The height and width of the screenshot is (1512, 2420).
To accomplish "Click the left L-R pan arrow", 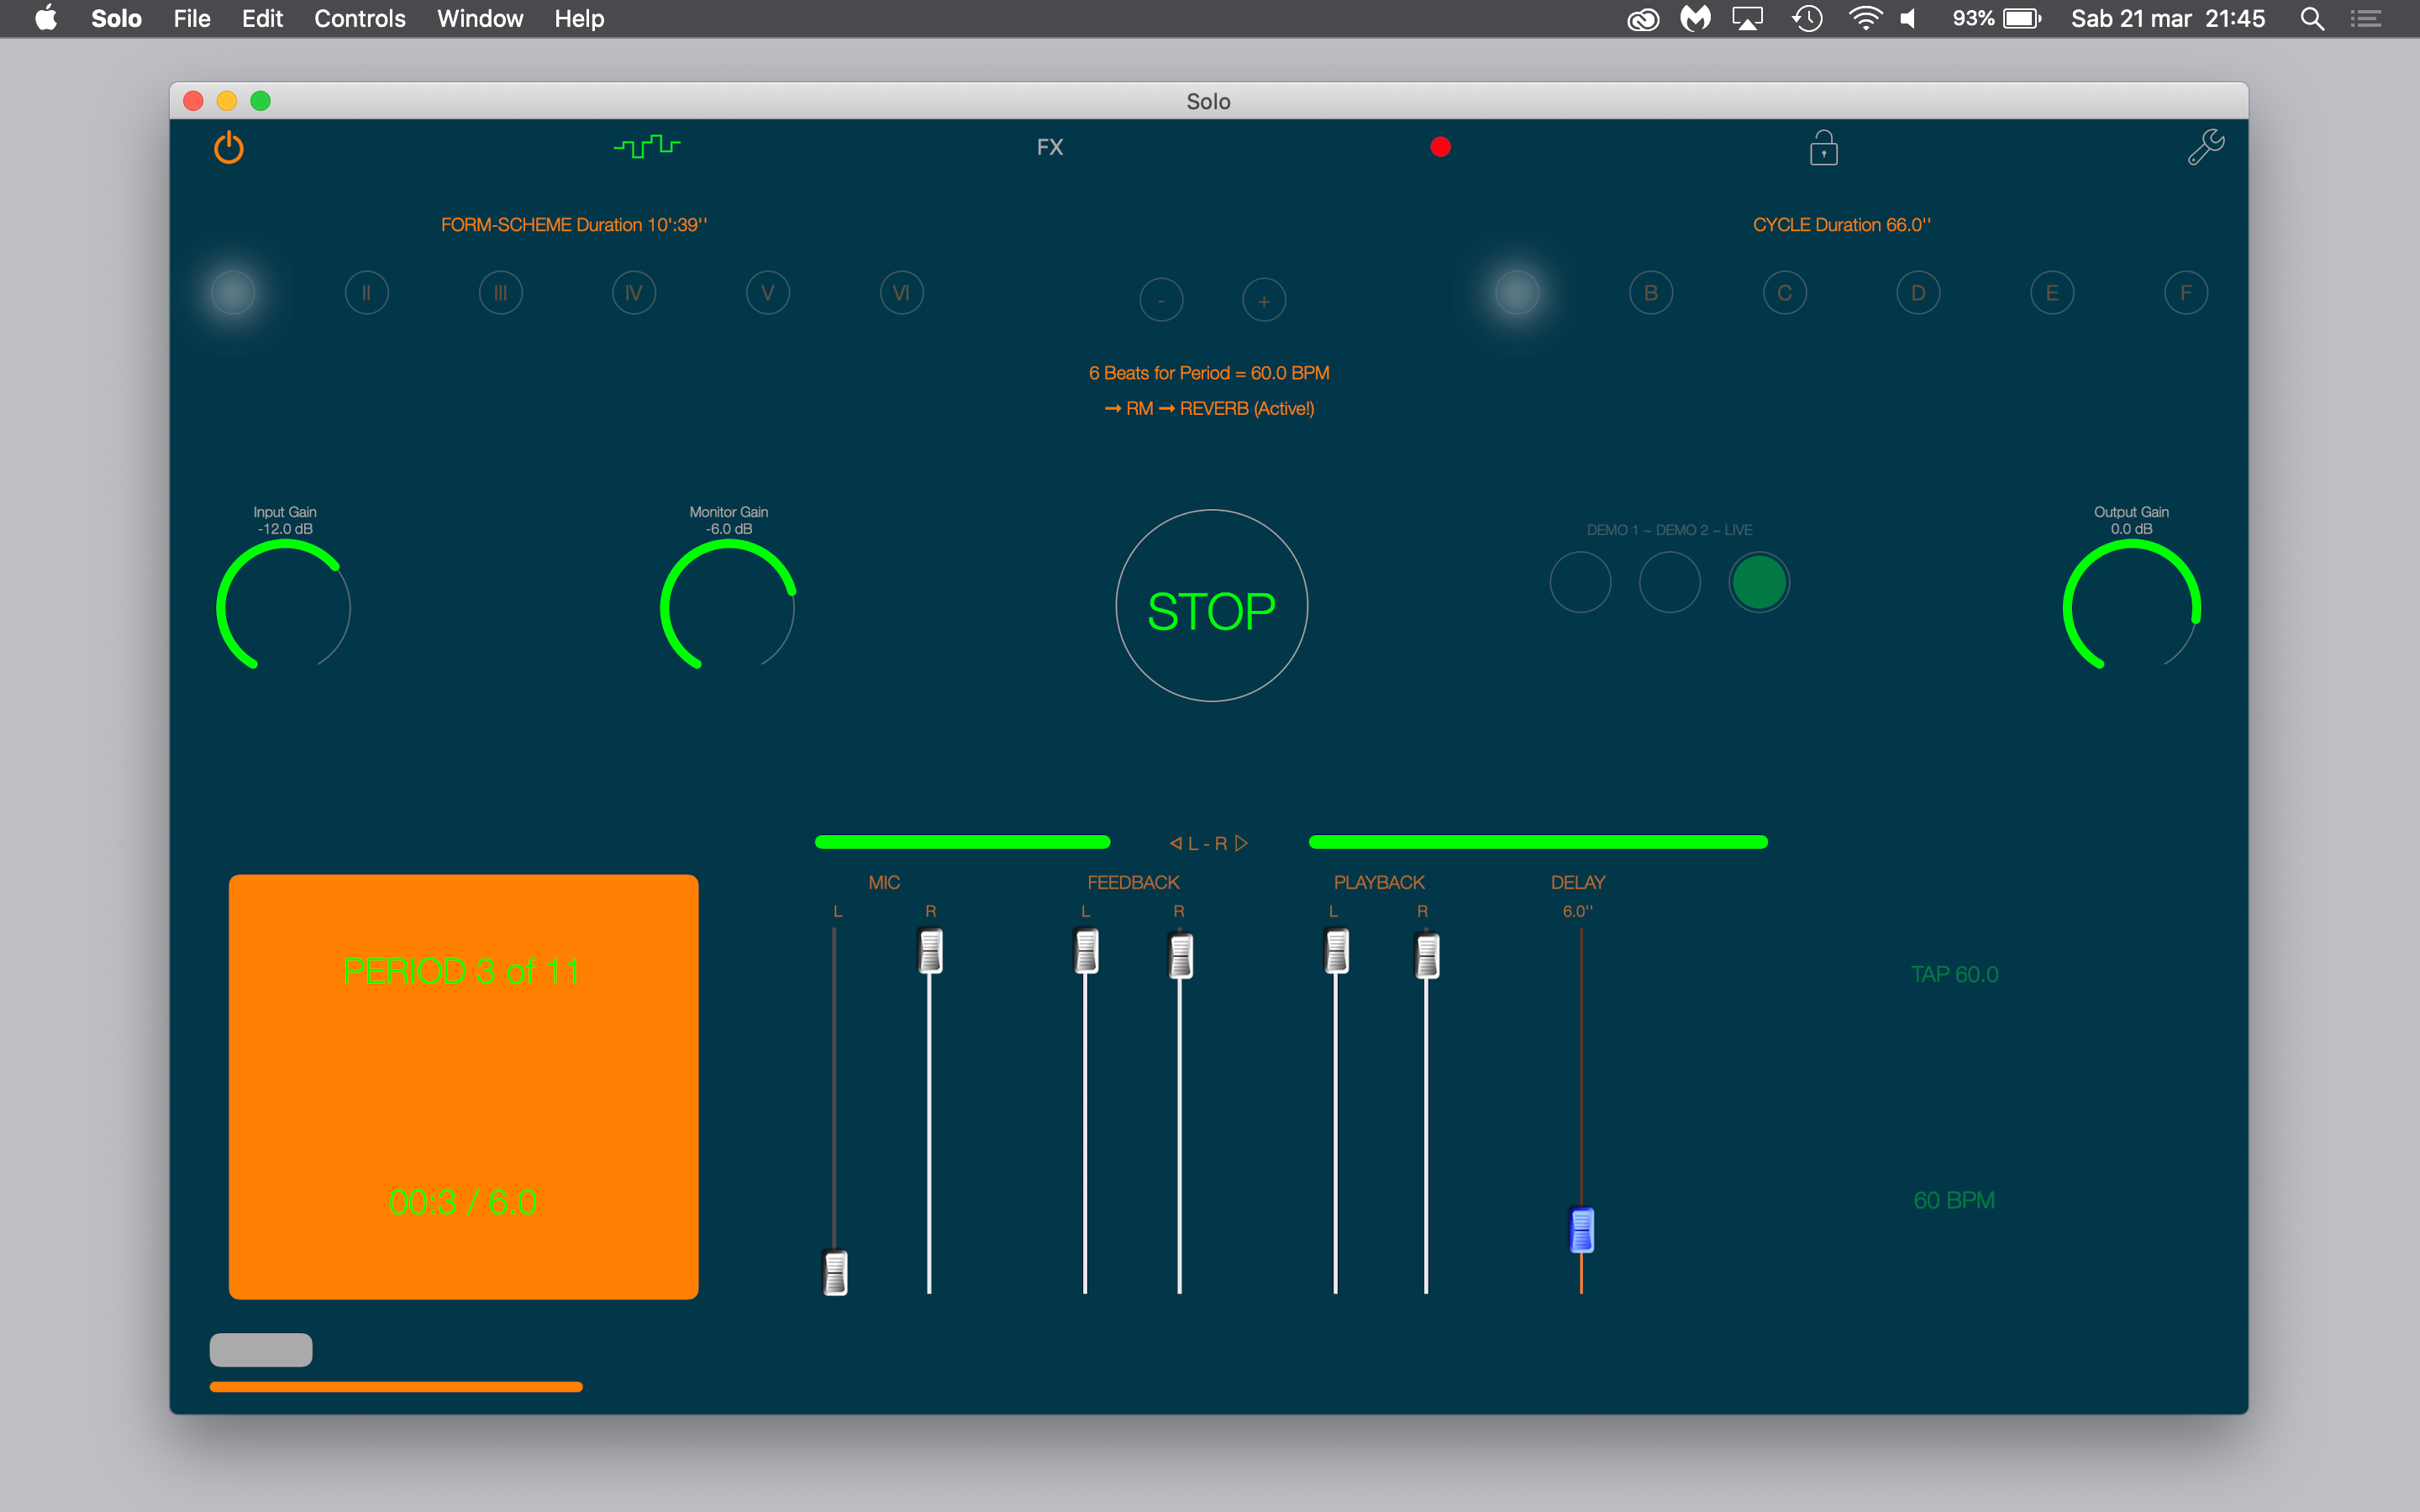I will [1176, 843].
